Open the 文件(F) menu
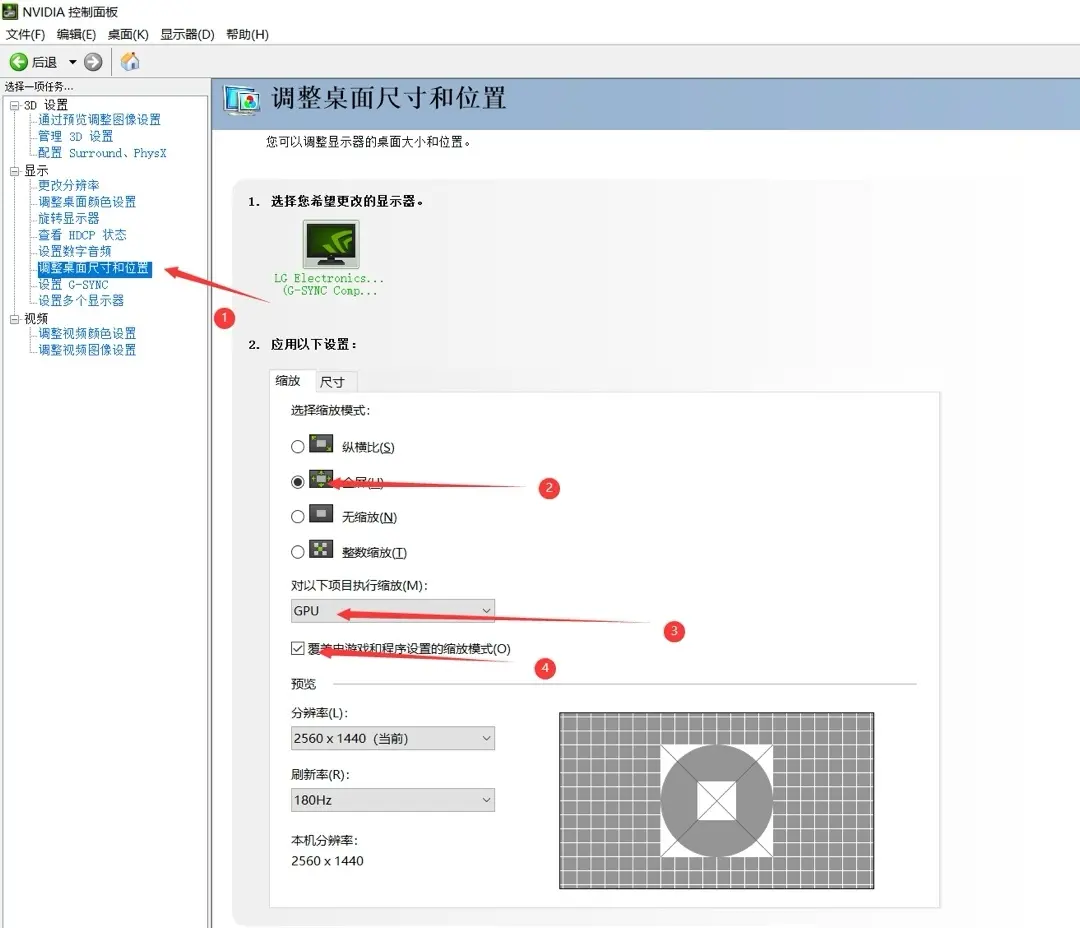 point(25,34)
